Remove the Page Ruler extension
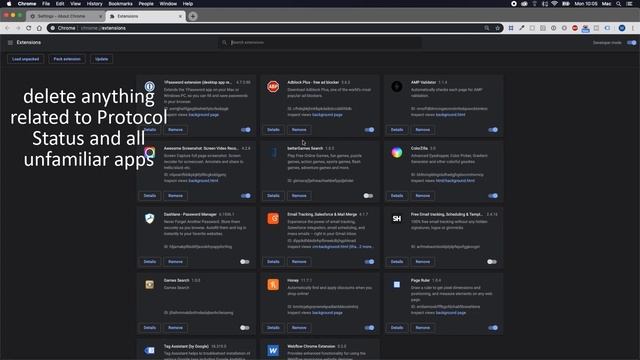 point(423,328)
